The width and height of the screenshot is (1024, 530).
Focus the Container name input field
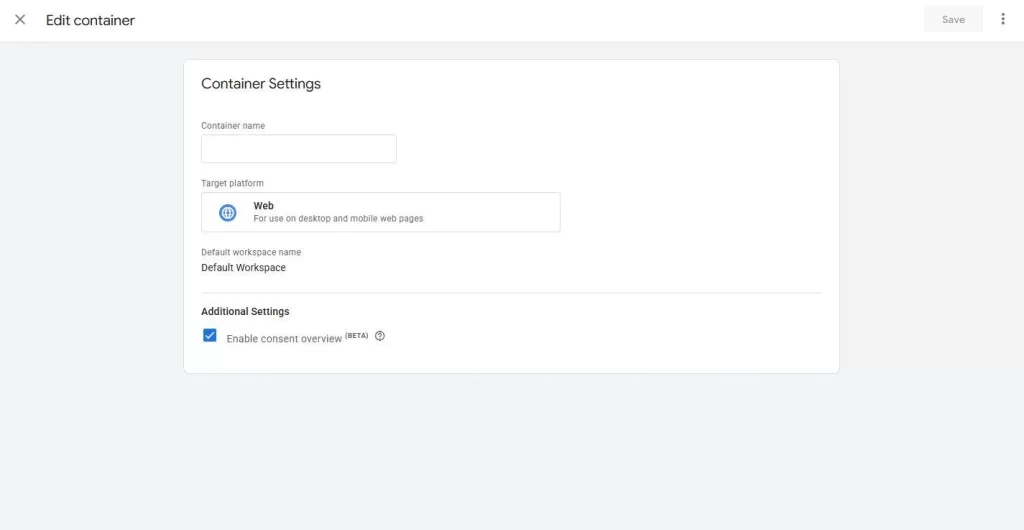click(298, 149)
